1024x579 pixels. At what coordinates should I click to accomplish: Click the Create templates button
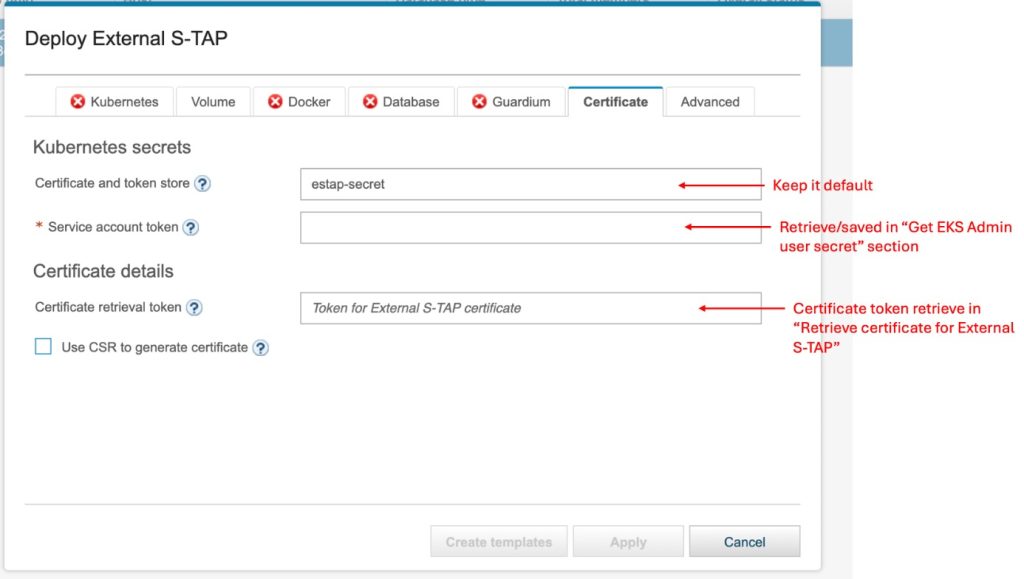[x=499, y=542]
